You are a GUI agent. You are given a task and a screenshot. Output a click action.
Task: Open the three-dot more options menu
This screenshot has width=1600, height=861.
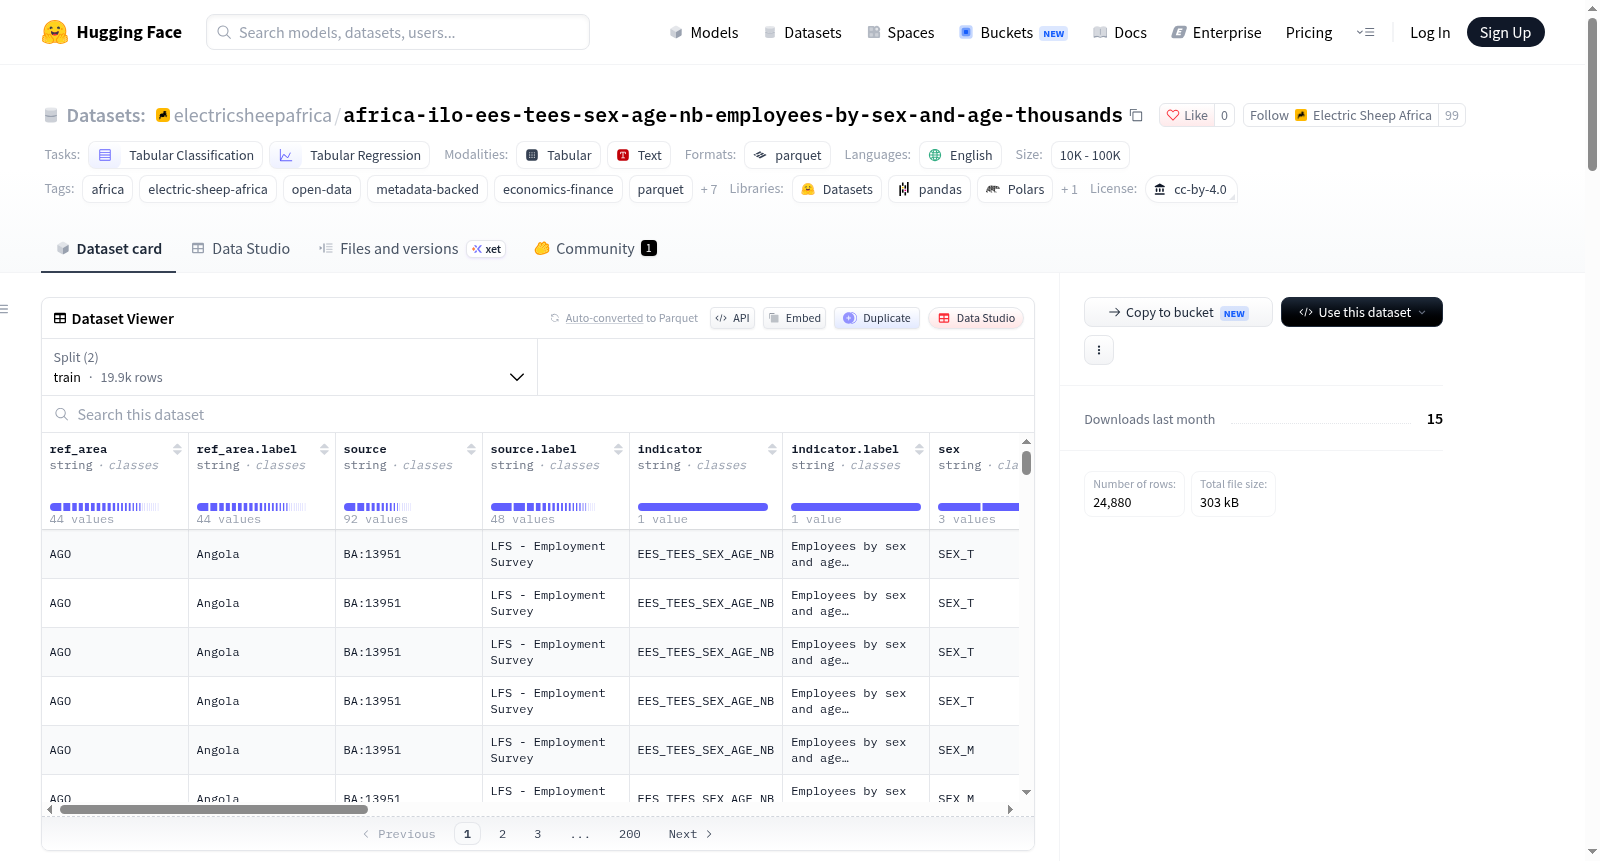(1099, 350)
